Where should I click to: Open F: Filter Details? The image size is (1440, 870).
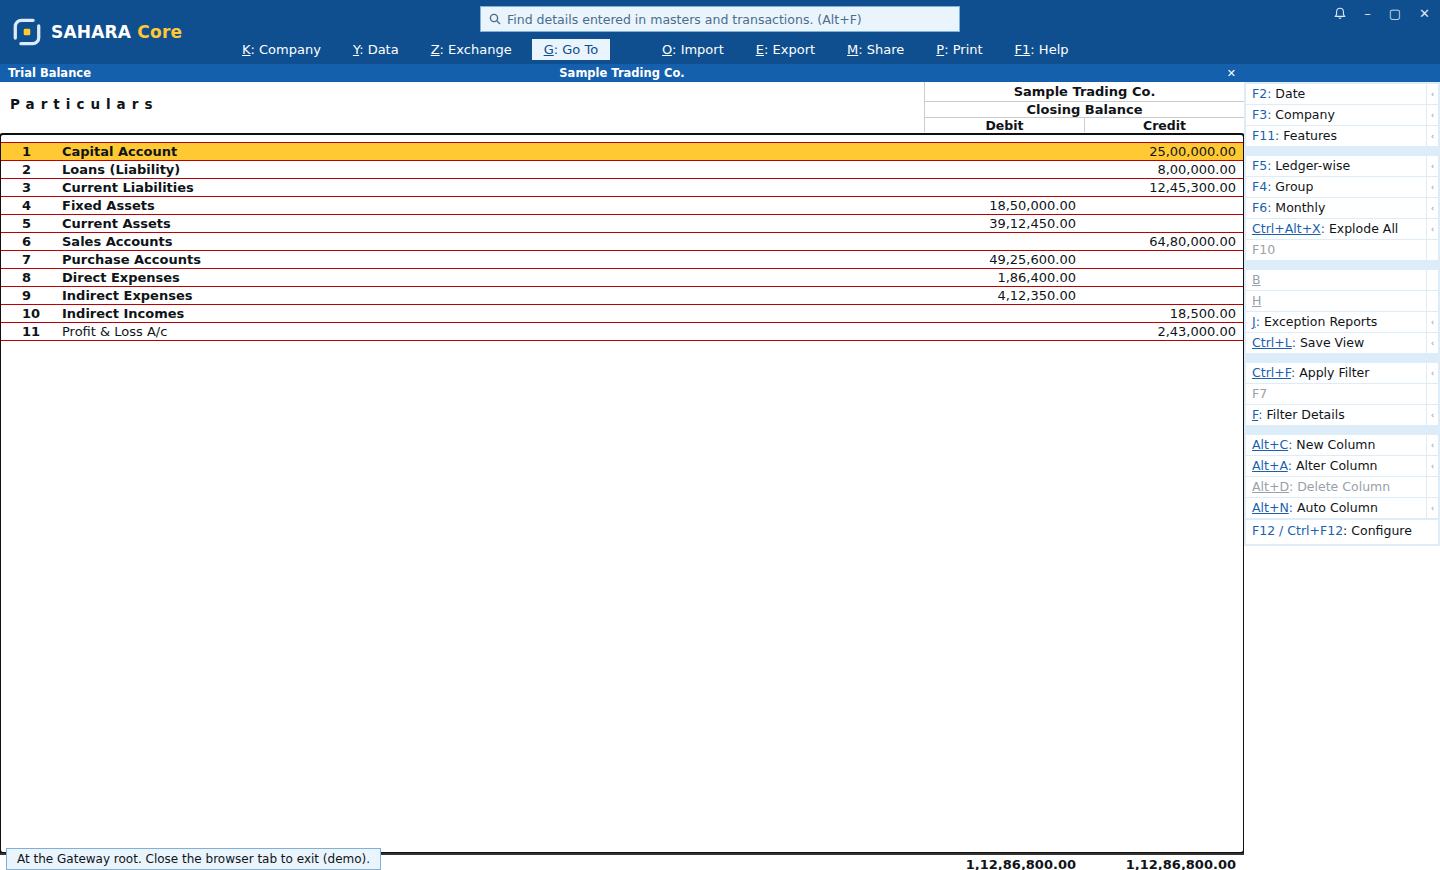pos(1336,415)
